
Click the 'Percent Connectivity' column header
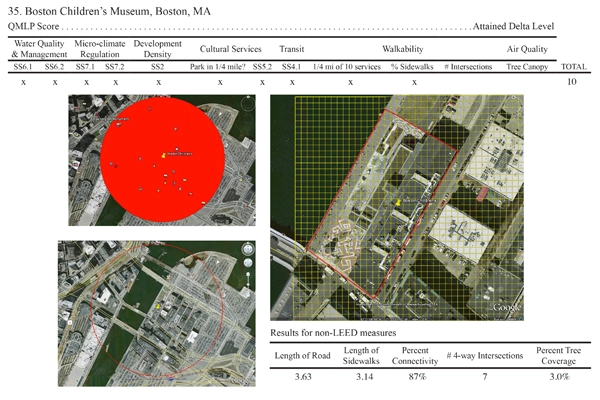click(x=415, y=356)
